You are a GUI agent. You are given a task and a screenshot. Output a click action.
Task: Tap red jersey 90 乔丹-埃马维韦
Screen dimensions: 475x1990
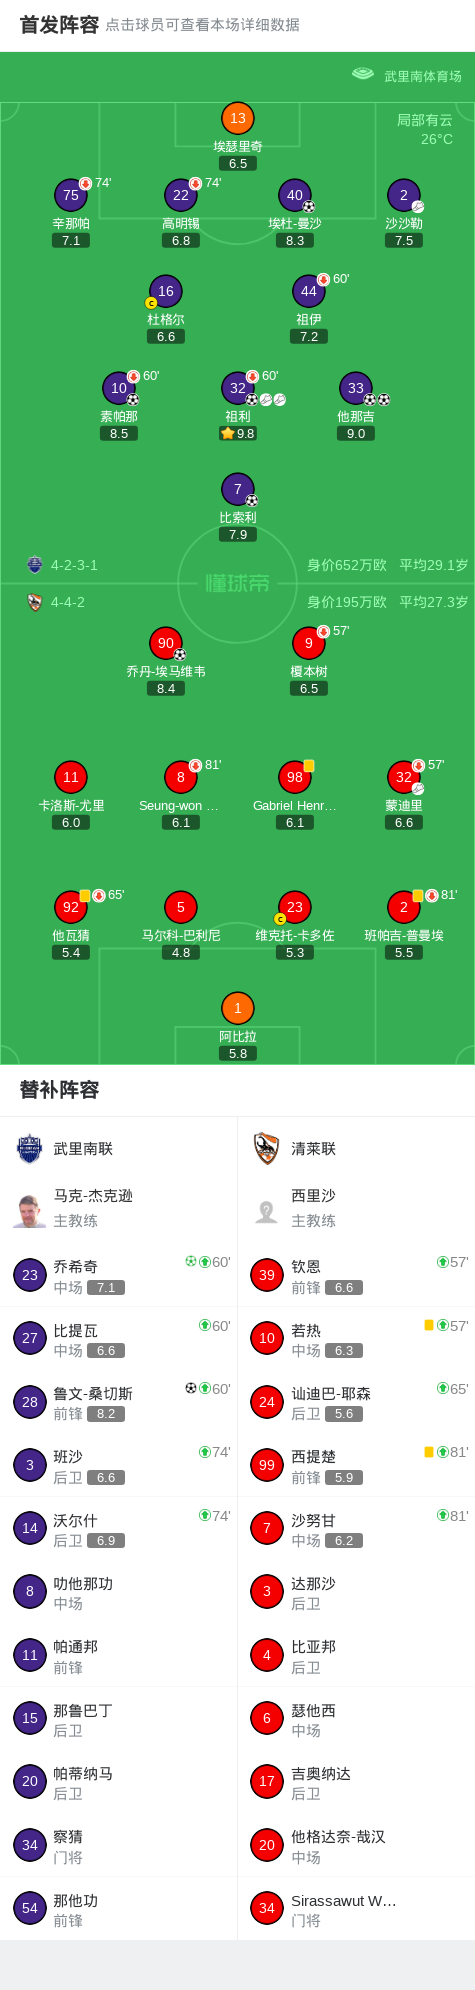pos(166,643)
